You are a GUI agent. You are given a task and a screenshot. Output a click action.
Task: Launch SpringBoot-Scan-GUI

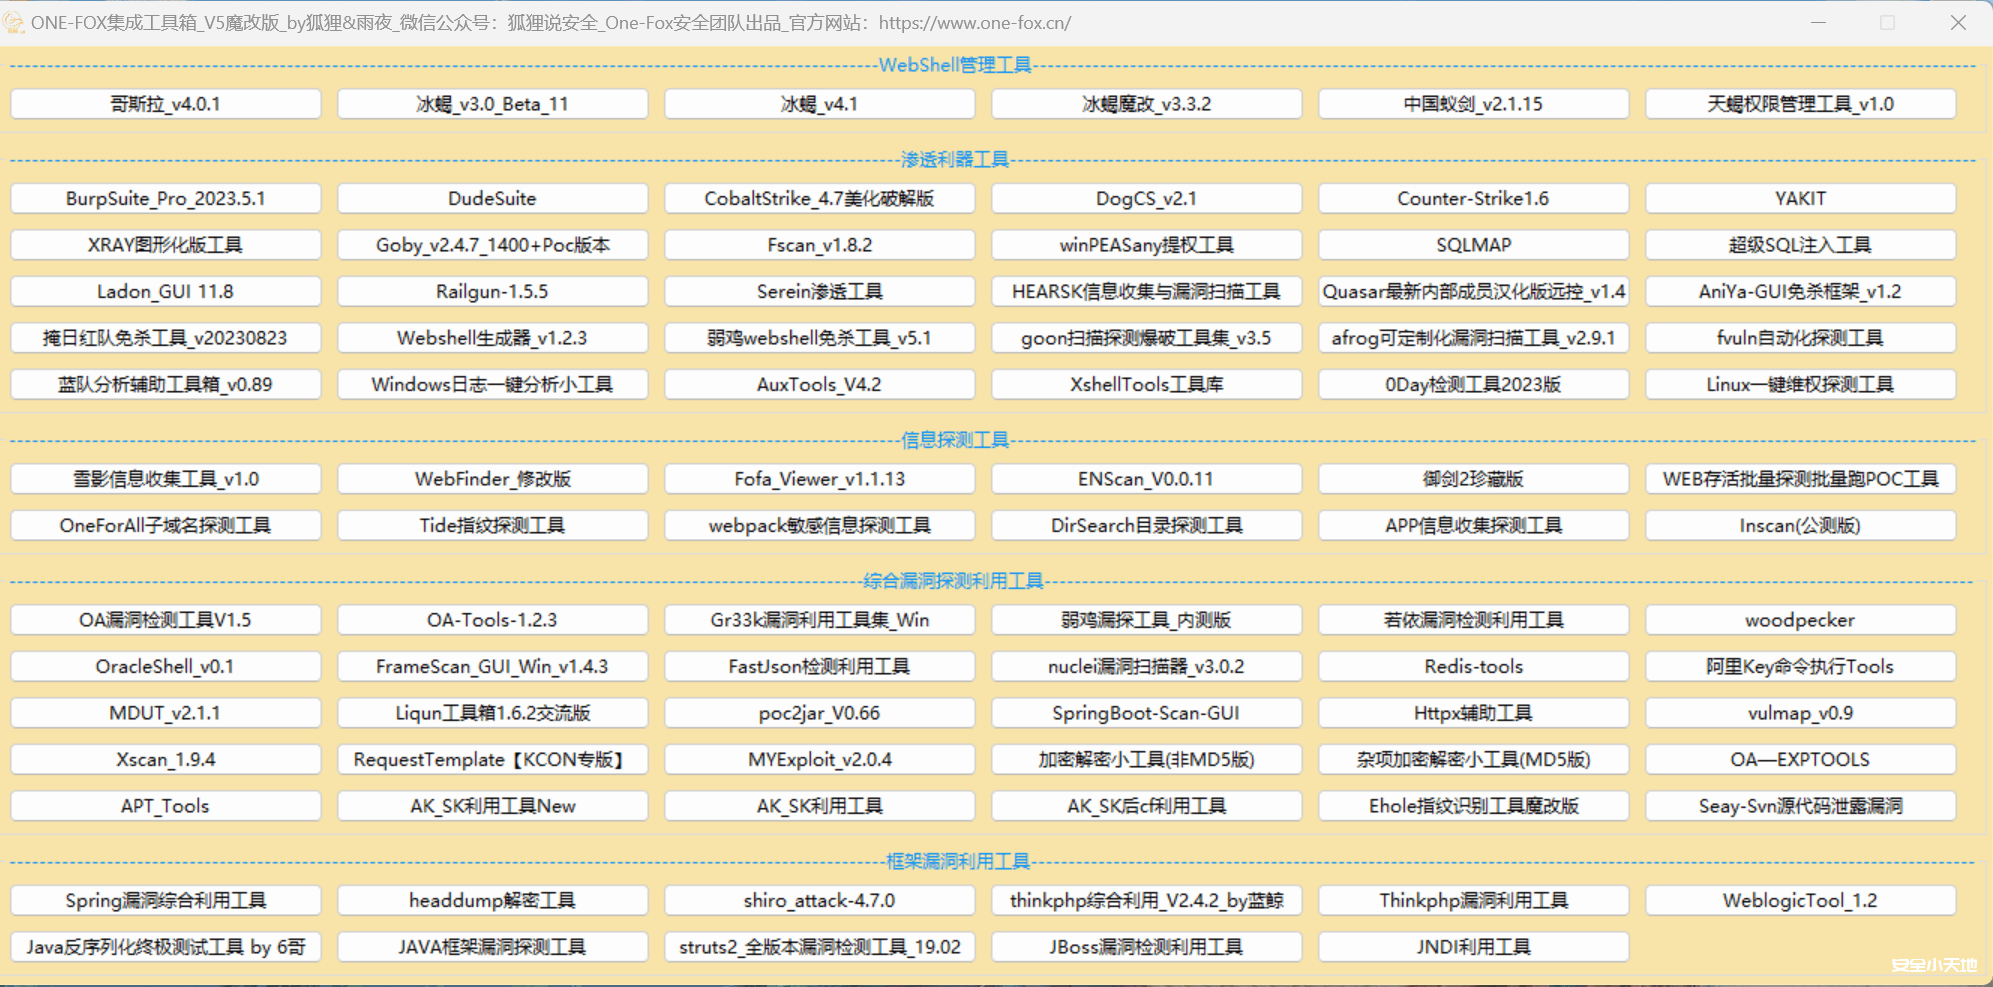click(1146, 713)
